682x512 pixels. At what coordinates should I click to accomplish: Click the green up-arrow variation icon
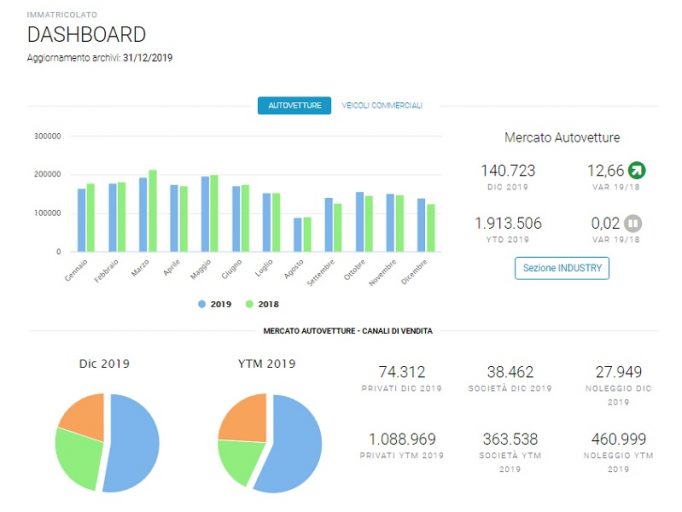pyautogui.click(x=637, y=170)
